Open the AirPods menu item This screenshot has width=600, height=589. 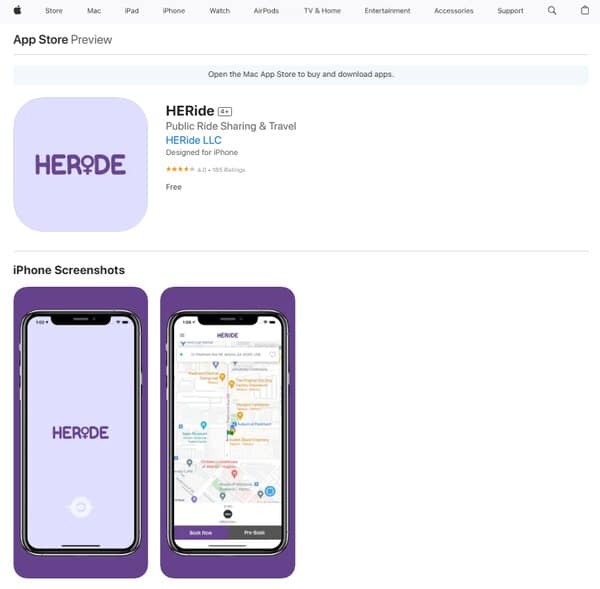pyautogui.click(x=266, y=11)
